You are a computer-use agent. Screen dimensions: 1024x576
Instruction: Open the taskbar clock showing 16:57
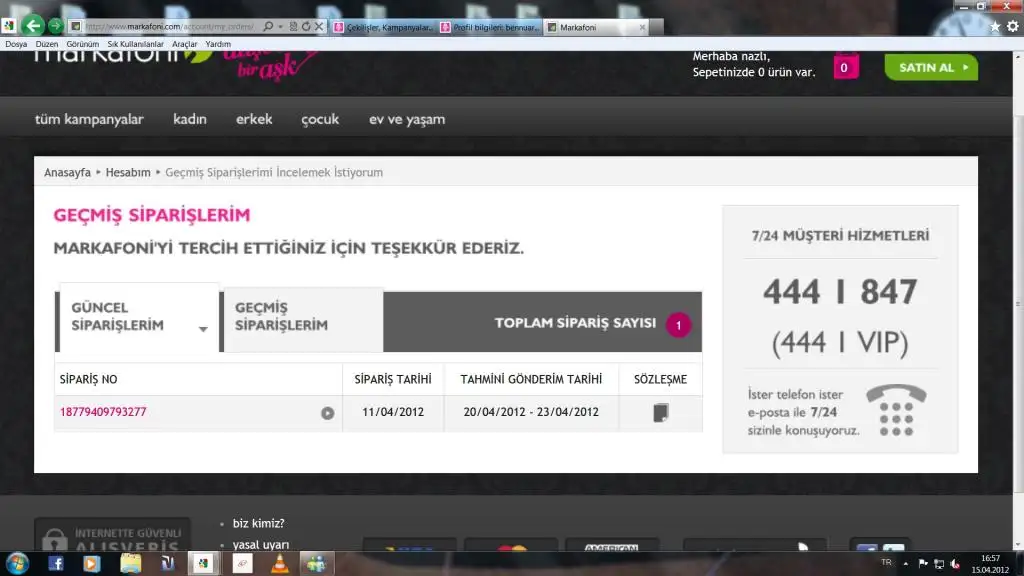coord(990,564)
